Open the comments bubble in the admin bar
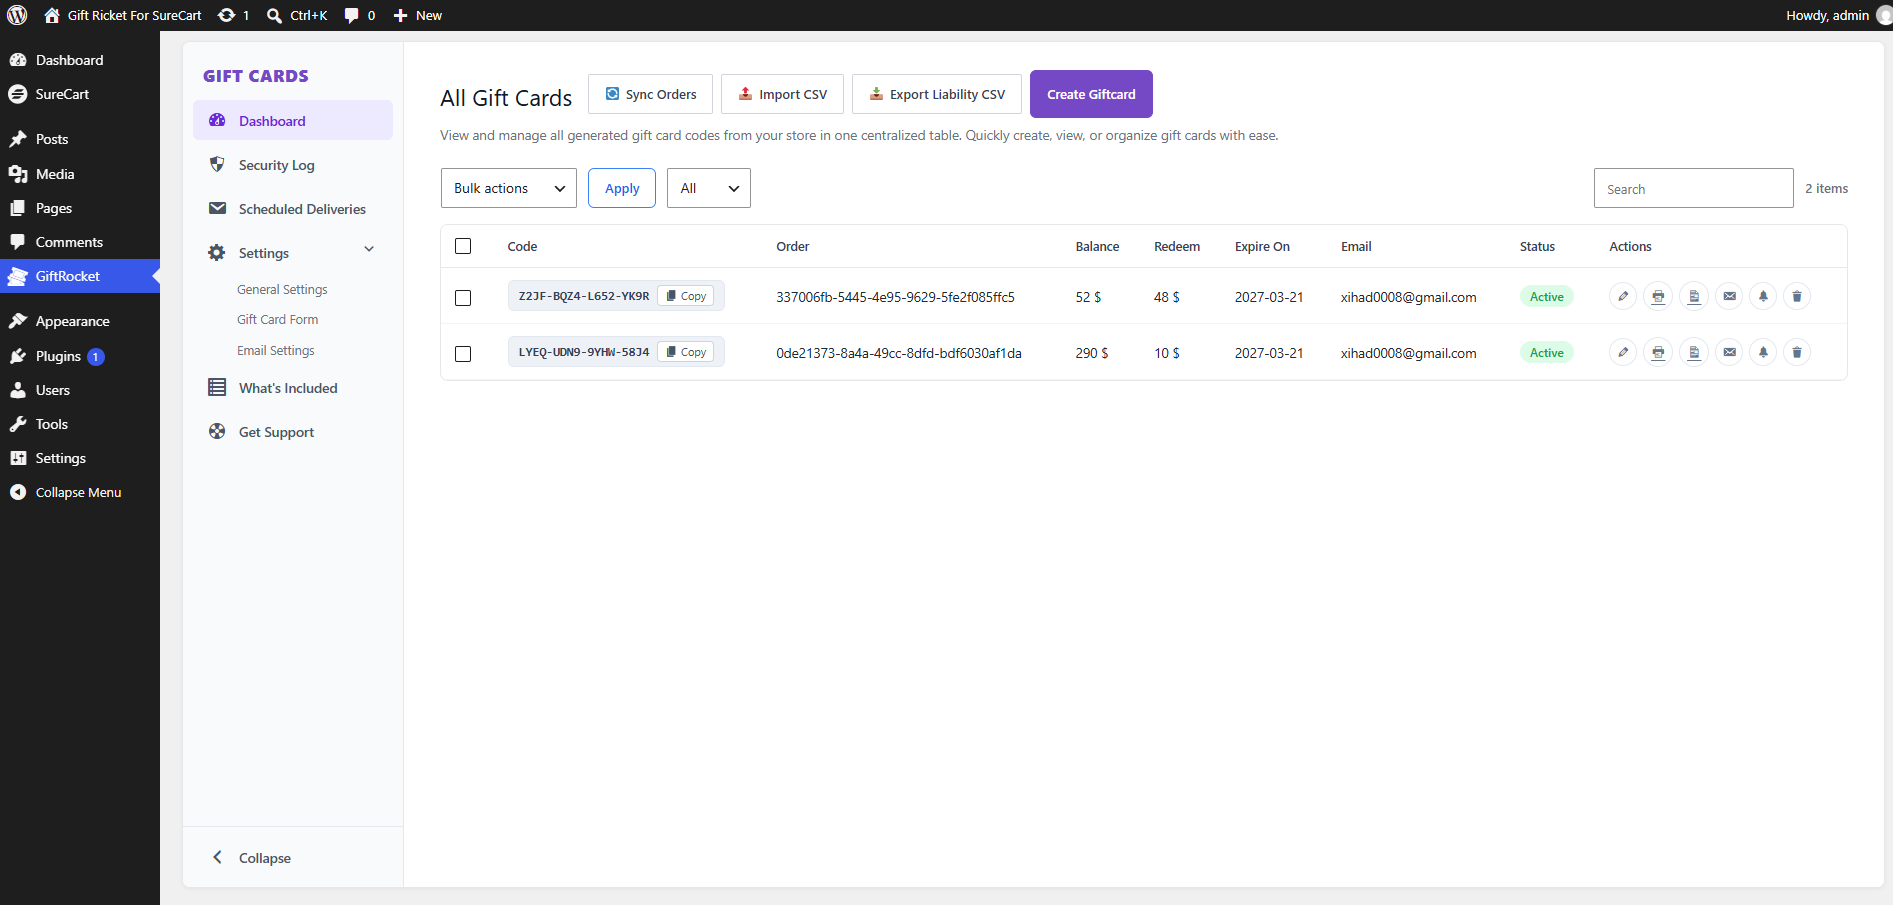Screen dimensions: 1893x905 point(360,15)
